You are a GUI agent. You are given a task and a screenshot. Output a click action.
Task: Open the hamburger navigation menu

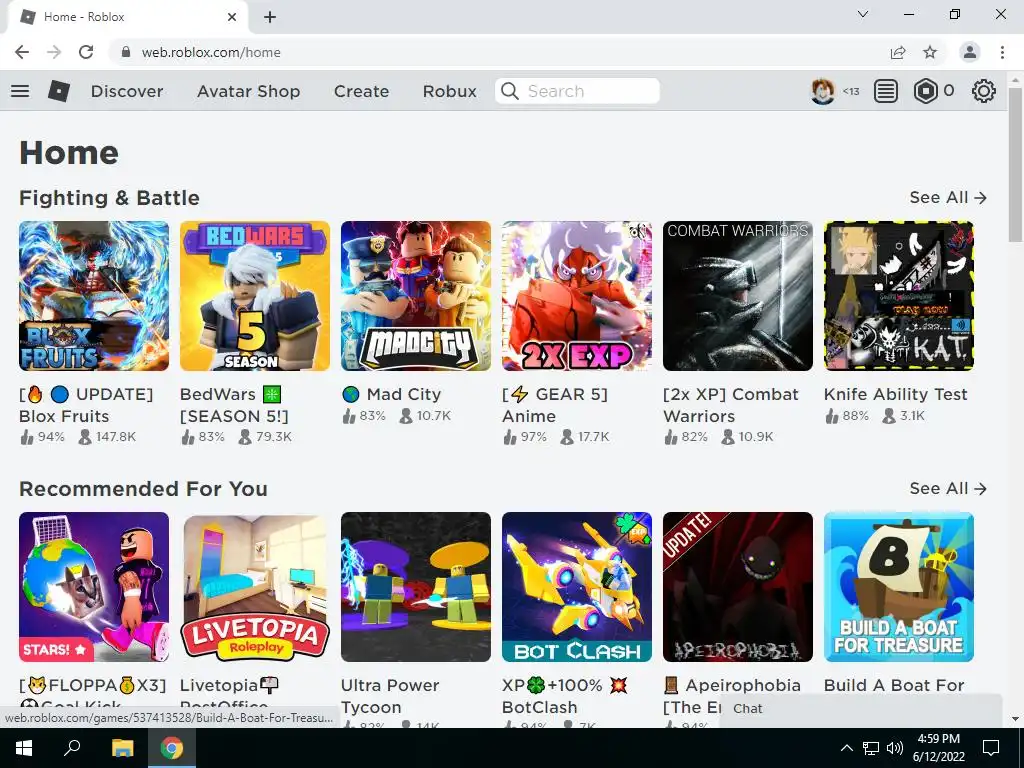click(20, 91)
